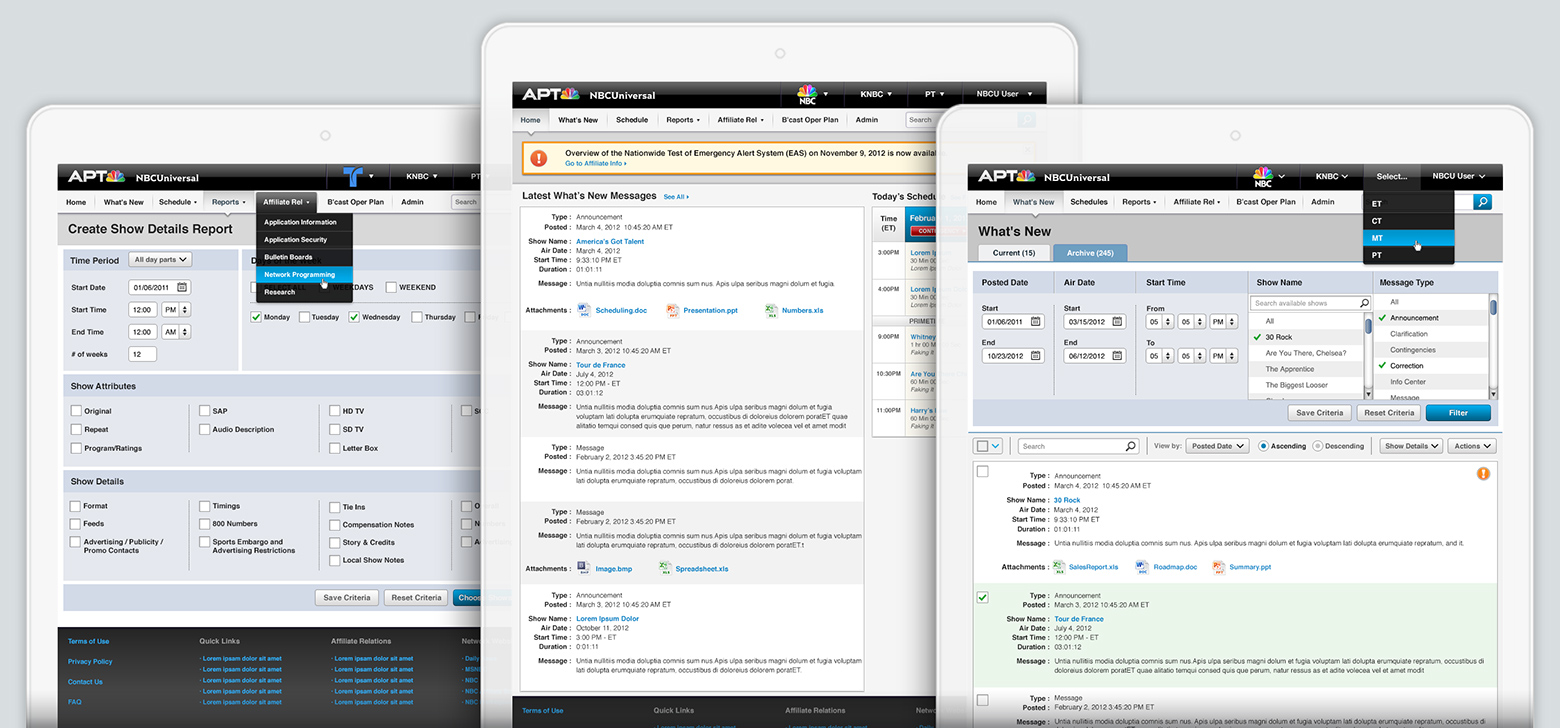Select the Descending radio button
1560x728 pixels.
coord(1318,446)
